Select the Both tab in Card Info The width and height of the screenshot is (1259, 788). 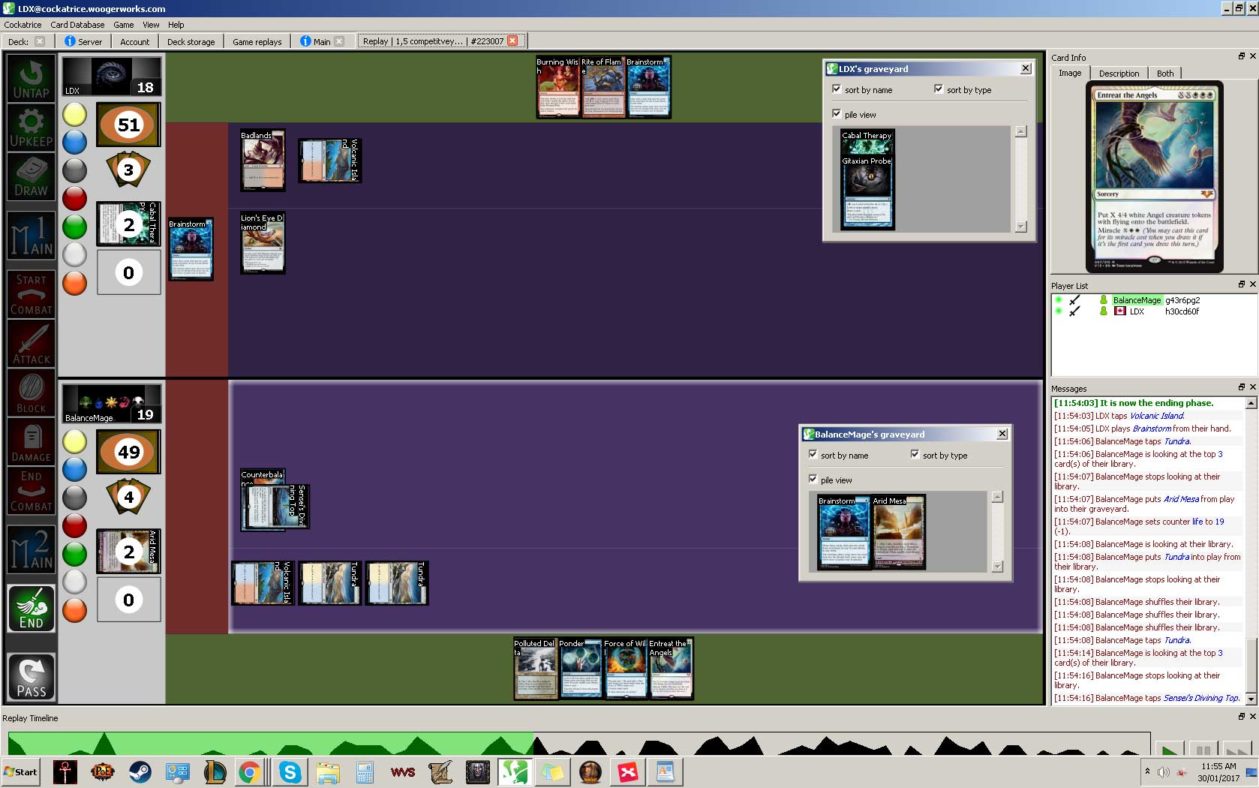pos(1165,73)
